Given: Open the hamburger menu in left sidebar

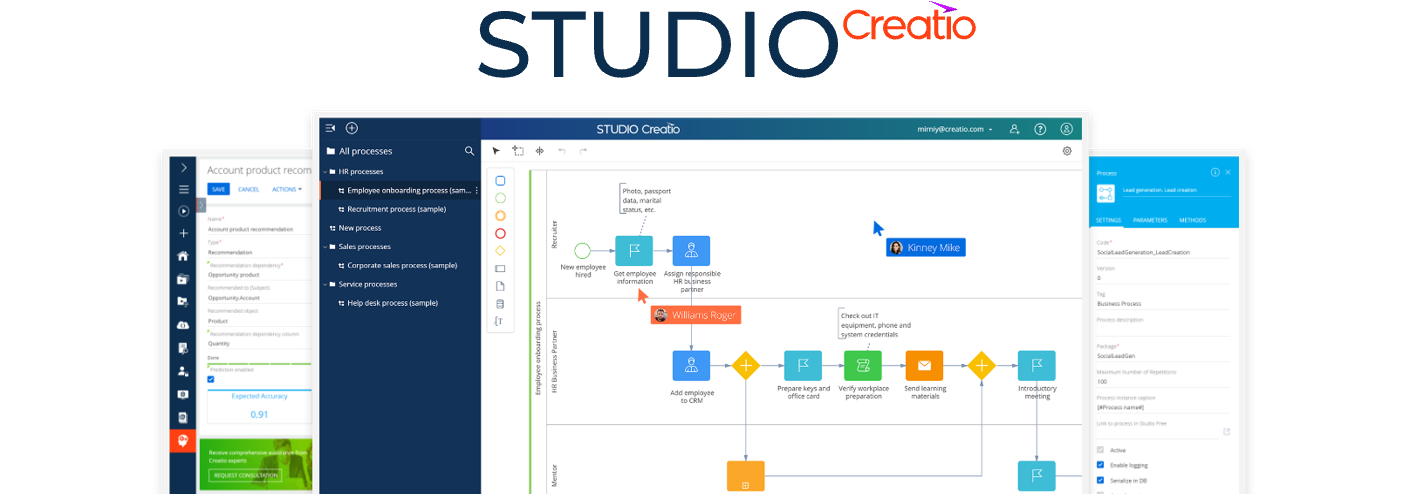Looking at the screenshot, I should coord(183,189).
